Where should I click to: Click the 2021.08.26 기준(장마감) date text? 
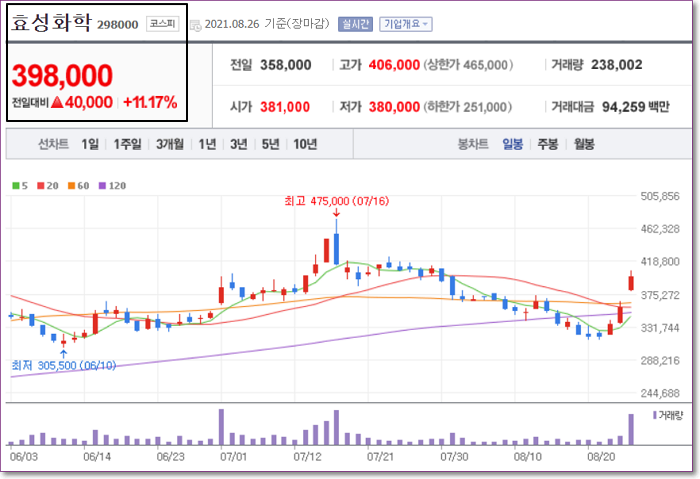[x=267, y=24]
